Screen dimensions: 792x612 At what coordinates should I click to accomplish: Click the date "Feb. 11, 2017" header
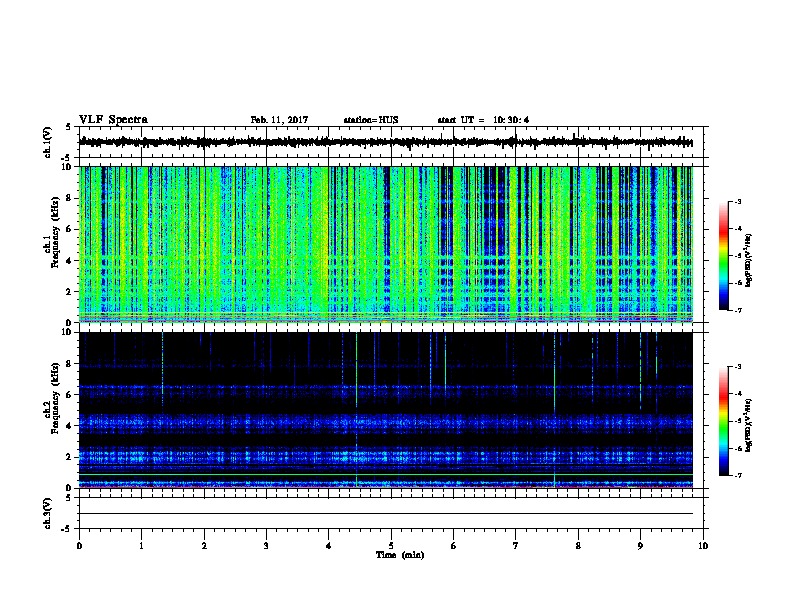pyautogui.click(x=279, y=120)
